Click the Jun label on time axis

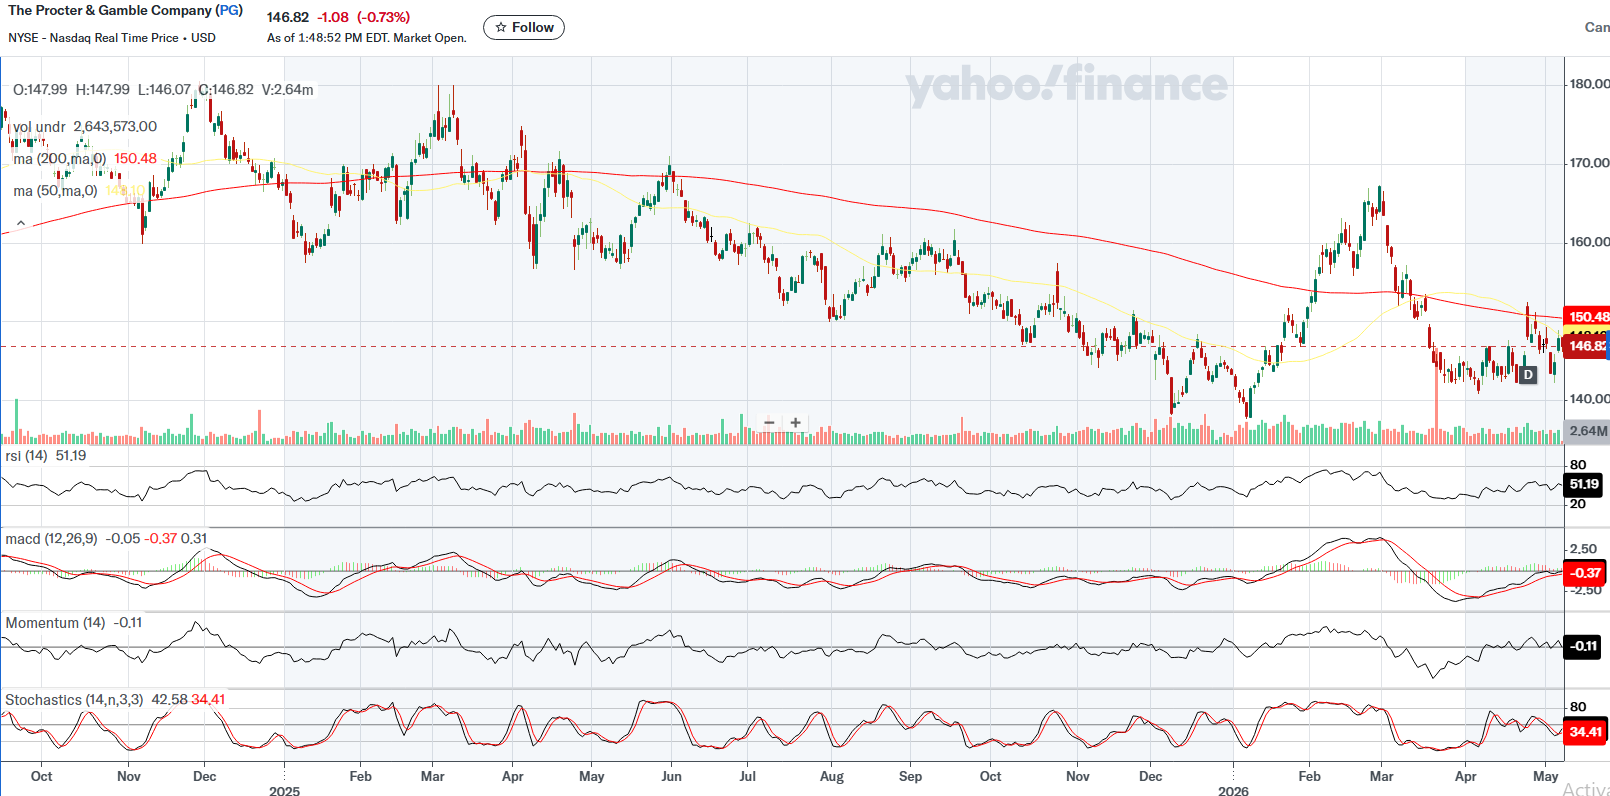(672, 776)
